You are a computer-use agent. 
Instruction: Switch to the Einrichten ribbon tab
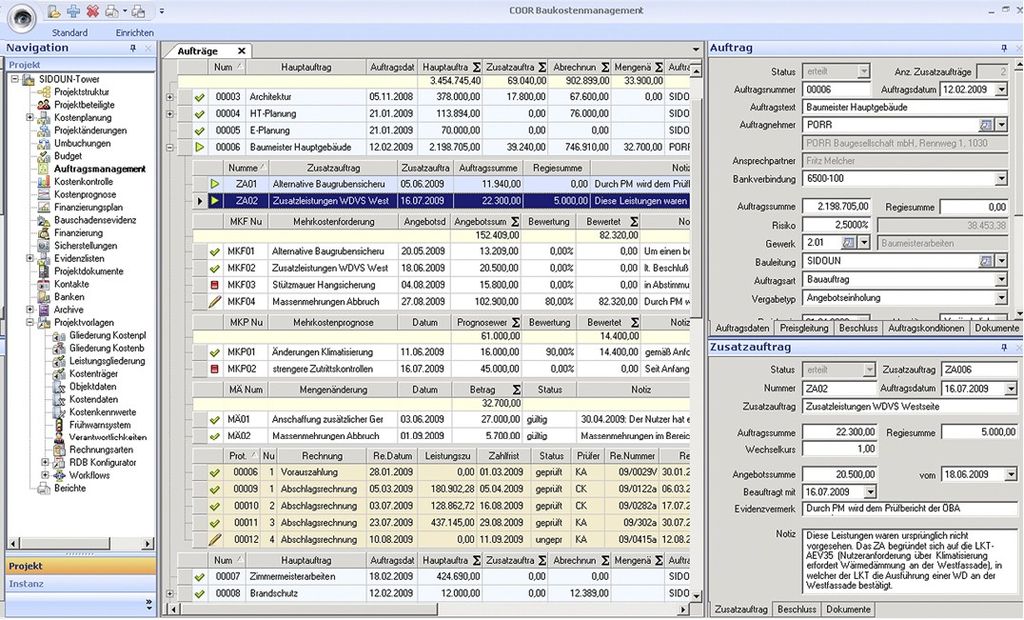(x=135, y=33)
